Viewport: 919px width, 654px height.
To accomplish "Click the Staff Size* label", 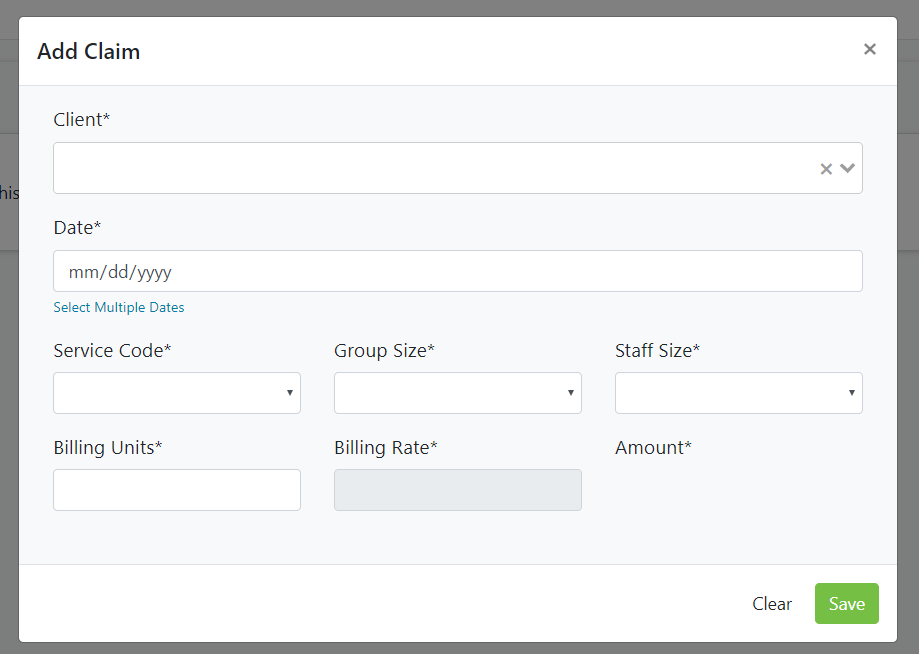I will 657,350.
